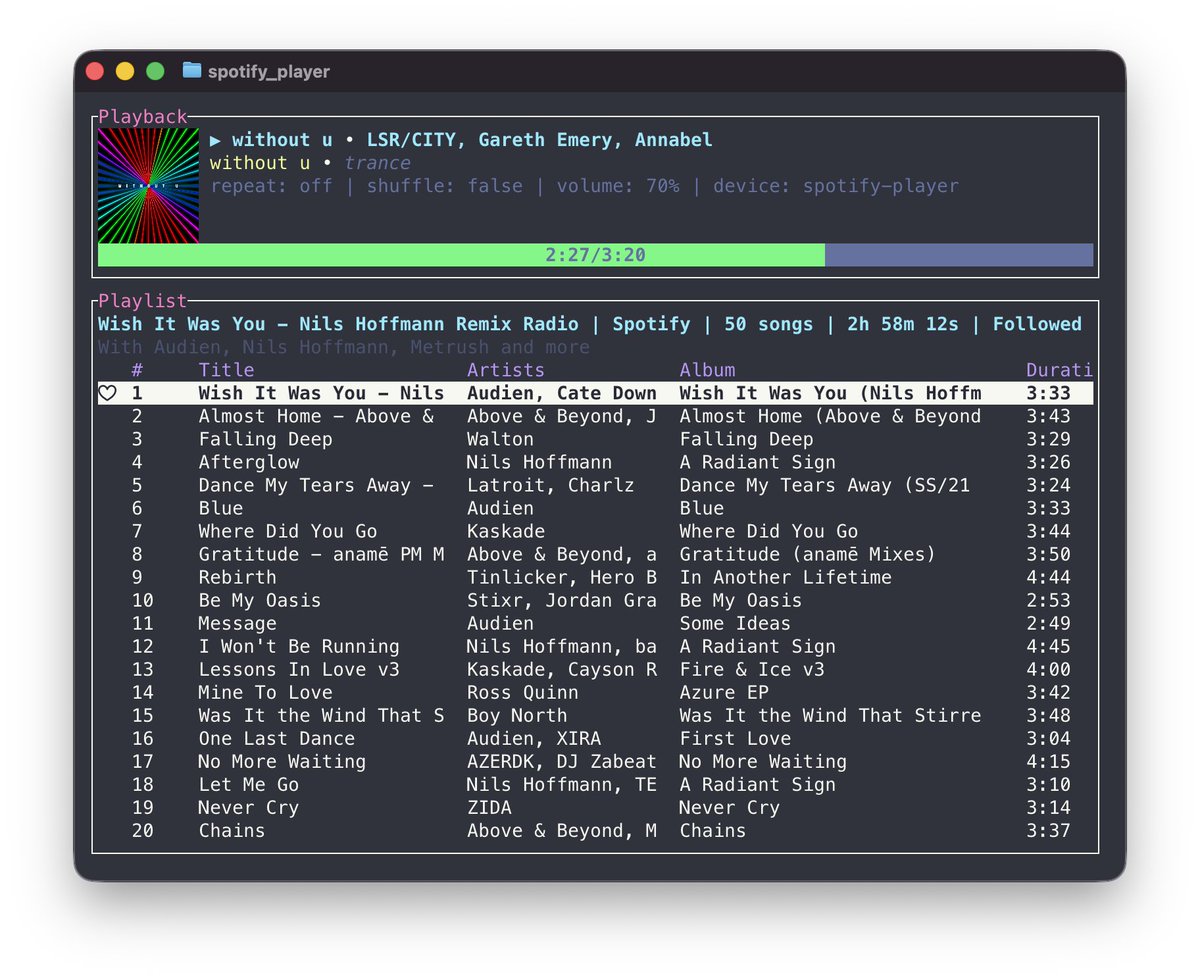Click album Fire & Ice v3

point(752,670)
